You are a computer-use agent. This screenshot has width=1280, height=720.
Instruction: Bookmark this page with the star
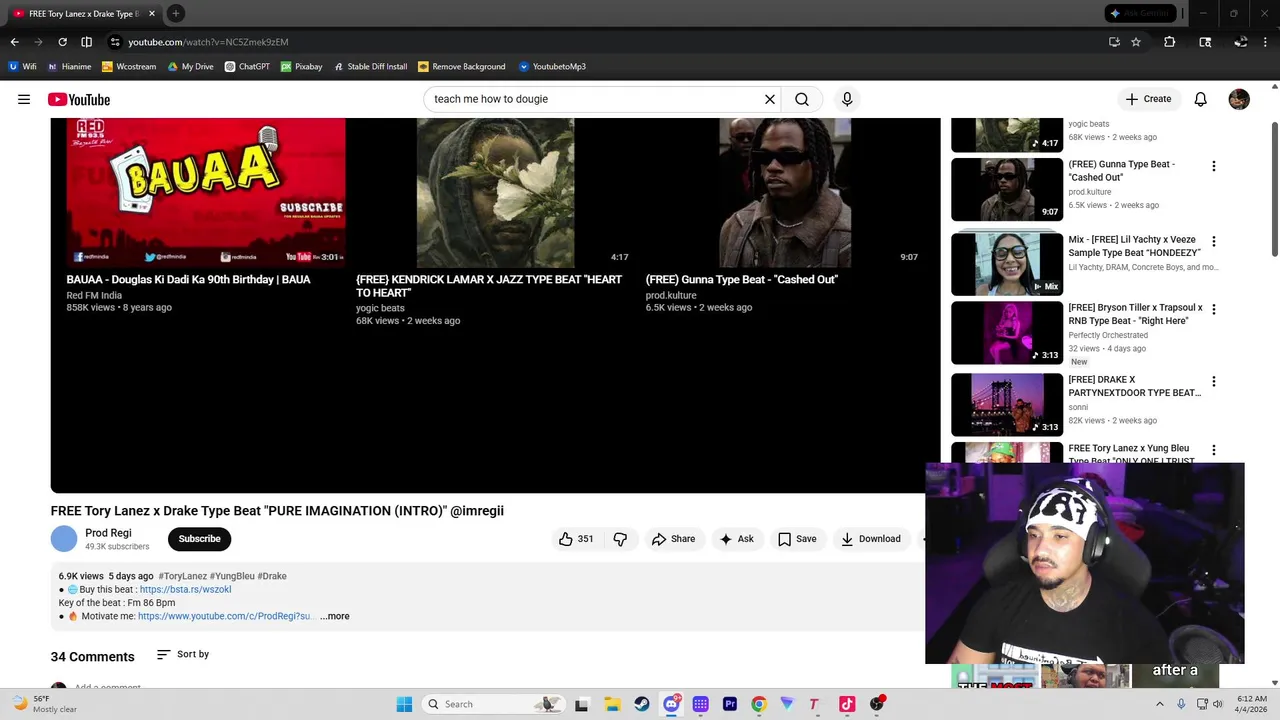[x=1136, y=42]
